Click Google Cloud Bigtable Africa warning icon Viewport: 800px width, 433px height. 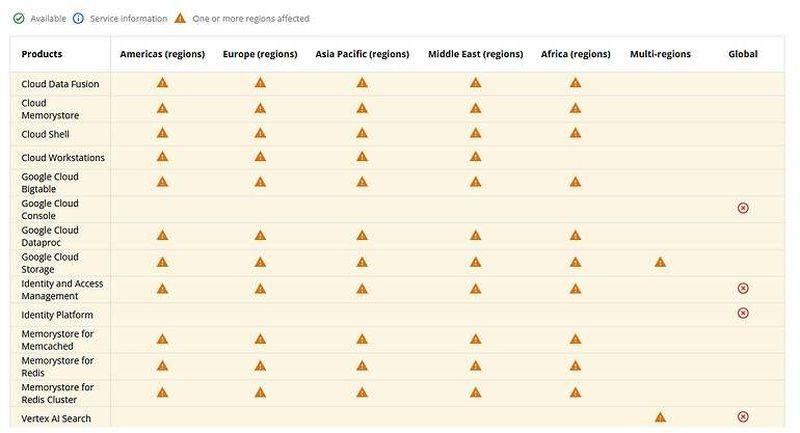pos(575,182)
